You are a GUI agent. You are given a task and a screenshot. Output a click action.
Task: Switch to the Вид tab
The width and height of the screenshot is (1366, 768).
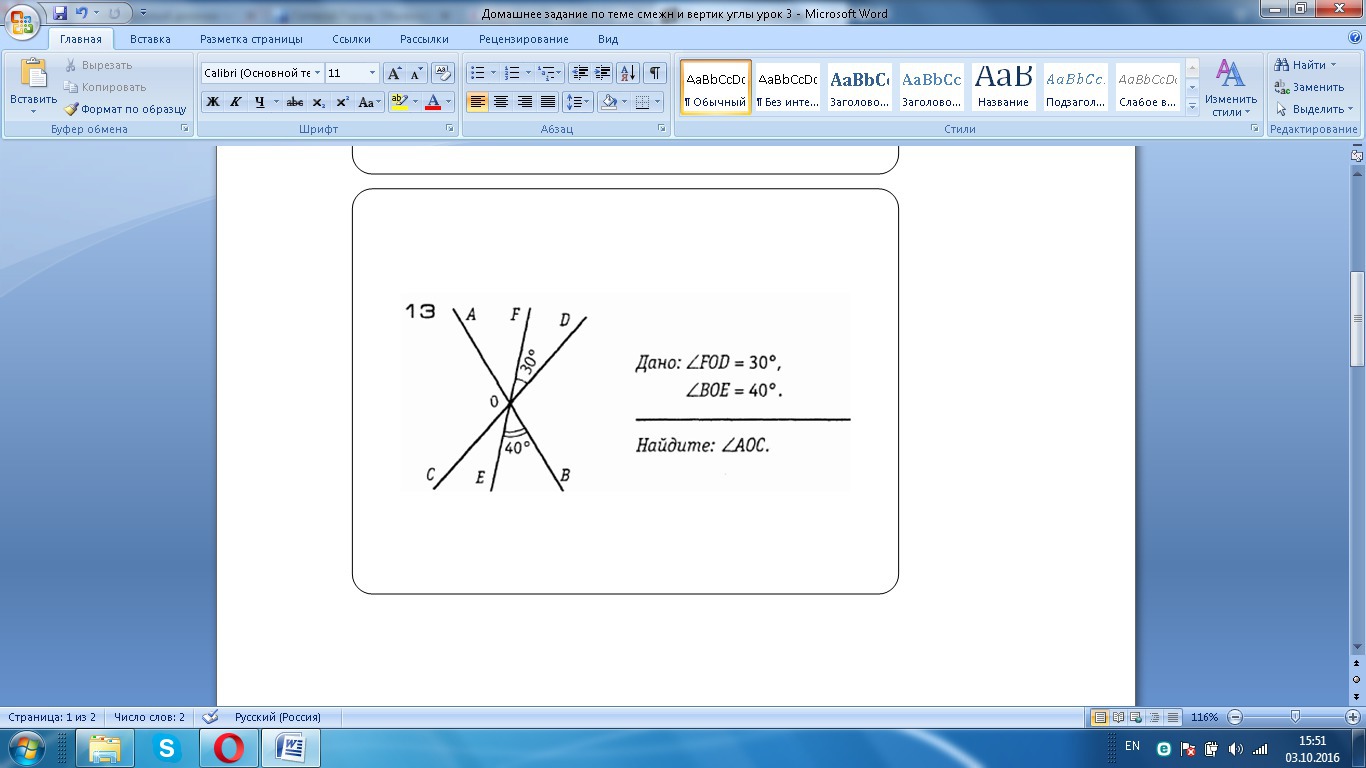click(x=608, y=39)
